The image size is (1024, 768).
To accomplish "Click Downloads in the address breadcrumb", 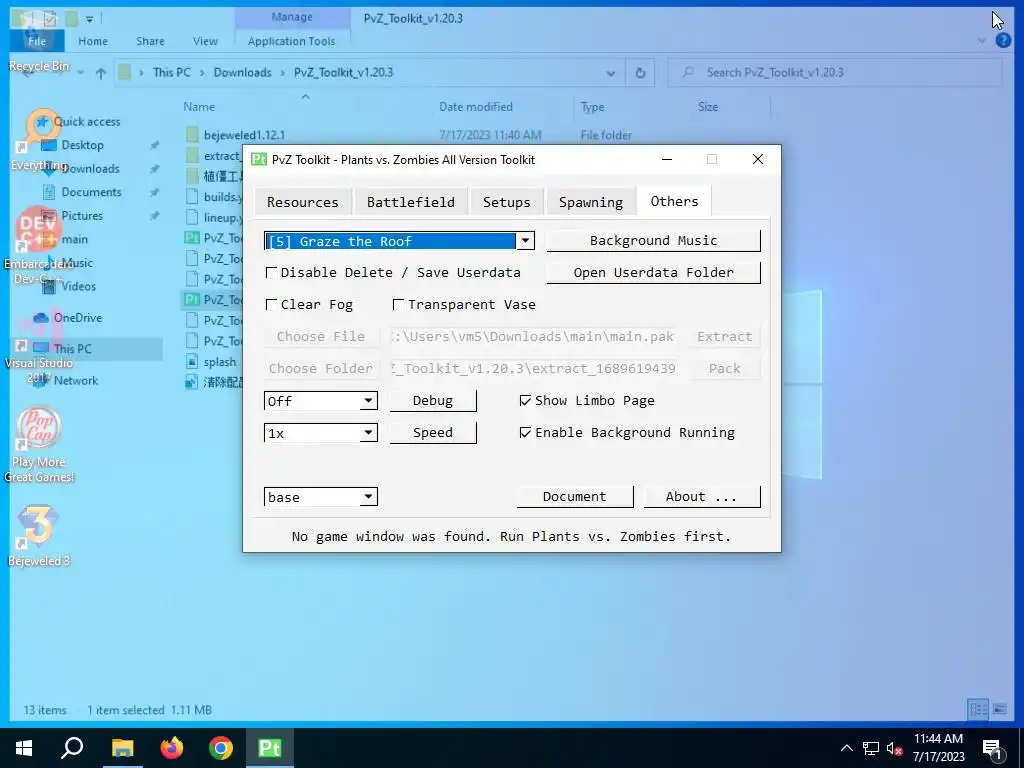I will pos(242,72).
